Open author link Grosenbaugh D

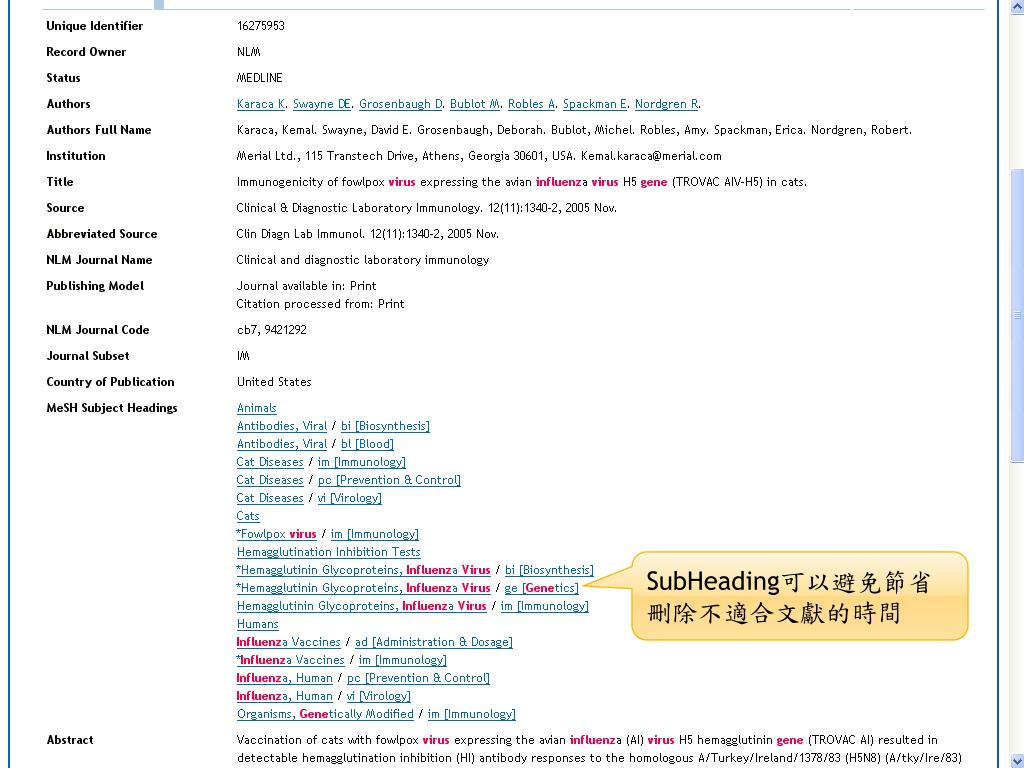[x=401, y=104]
